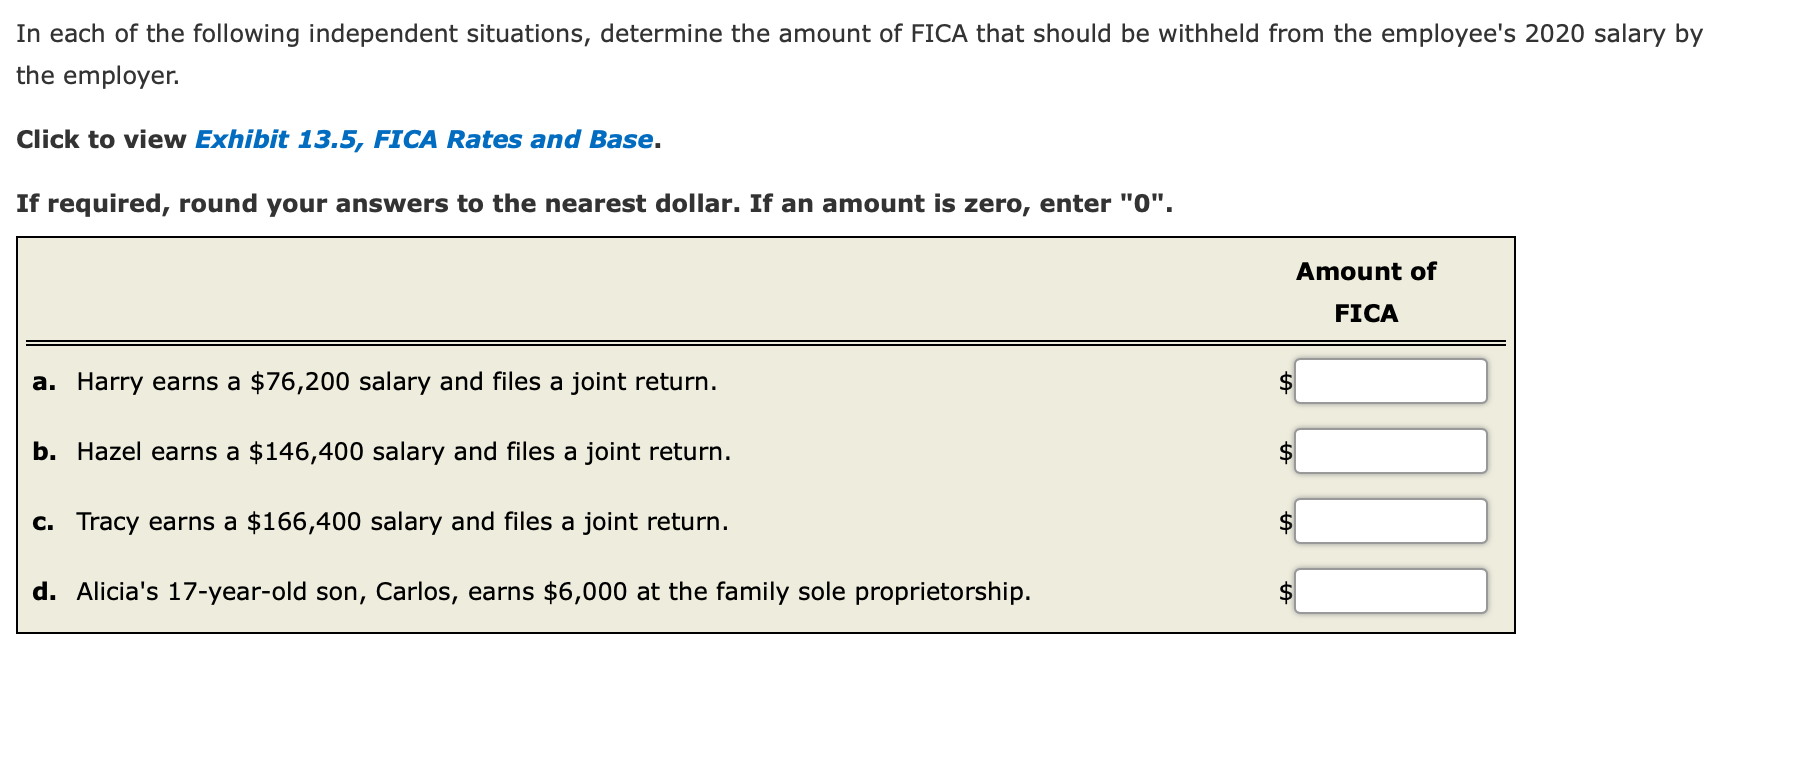Click the Carlos earns $6,000 sentence

(x=554, y=592)
